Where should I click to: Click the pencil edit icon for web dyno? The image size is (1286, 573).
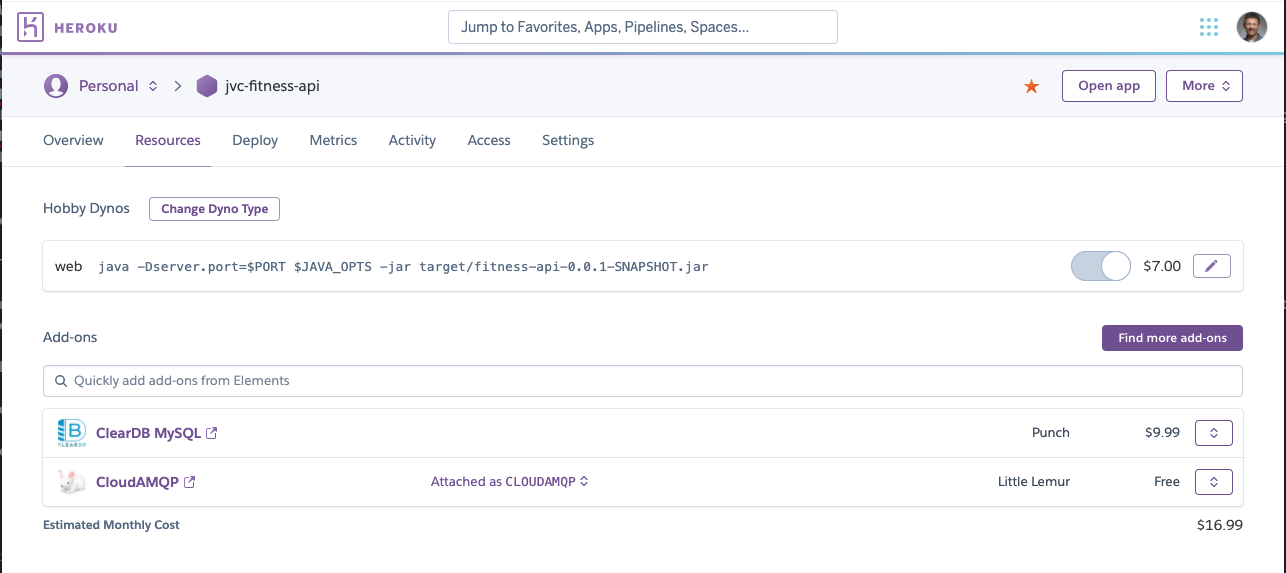1211,266
